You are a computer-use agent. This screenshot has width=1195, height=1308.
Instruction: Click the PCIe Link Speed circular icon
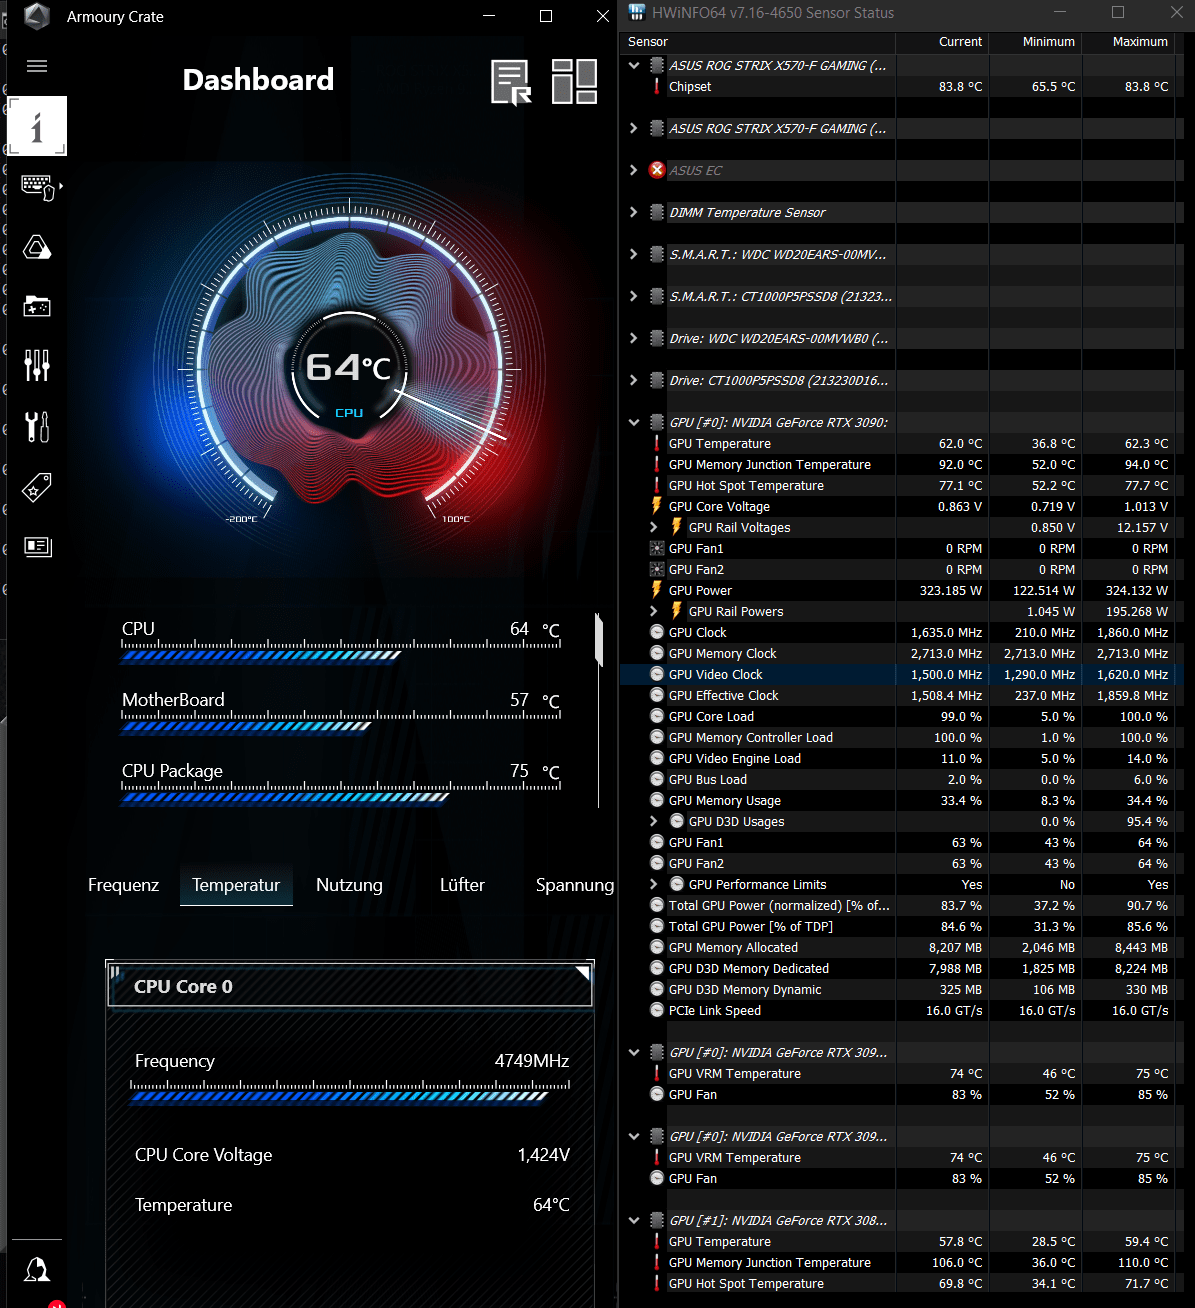[x=657, y=1010]
